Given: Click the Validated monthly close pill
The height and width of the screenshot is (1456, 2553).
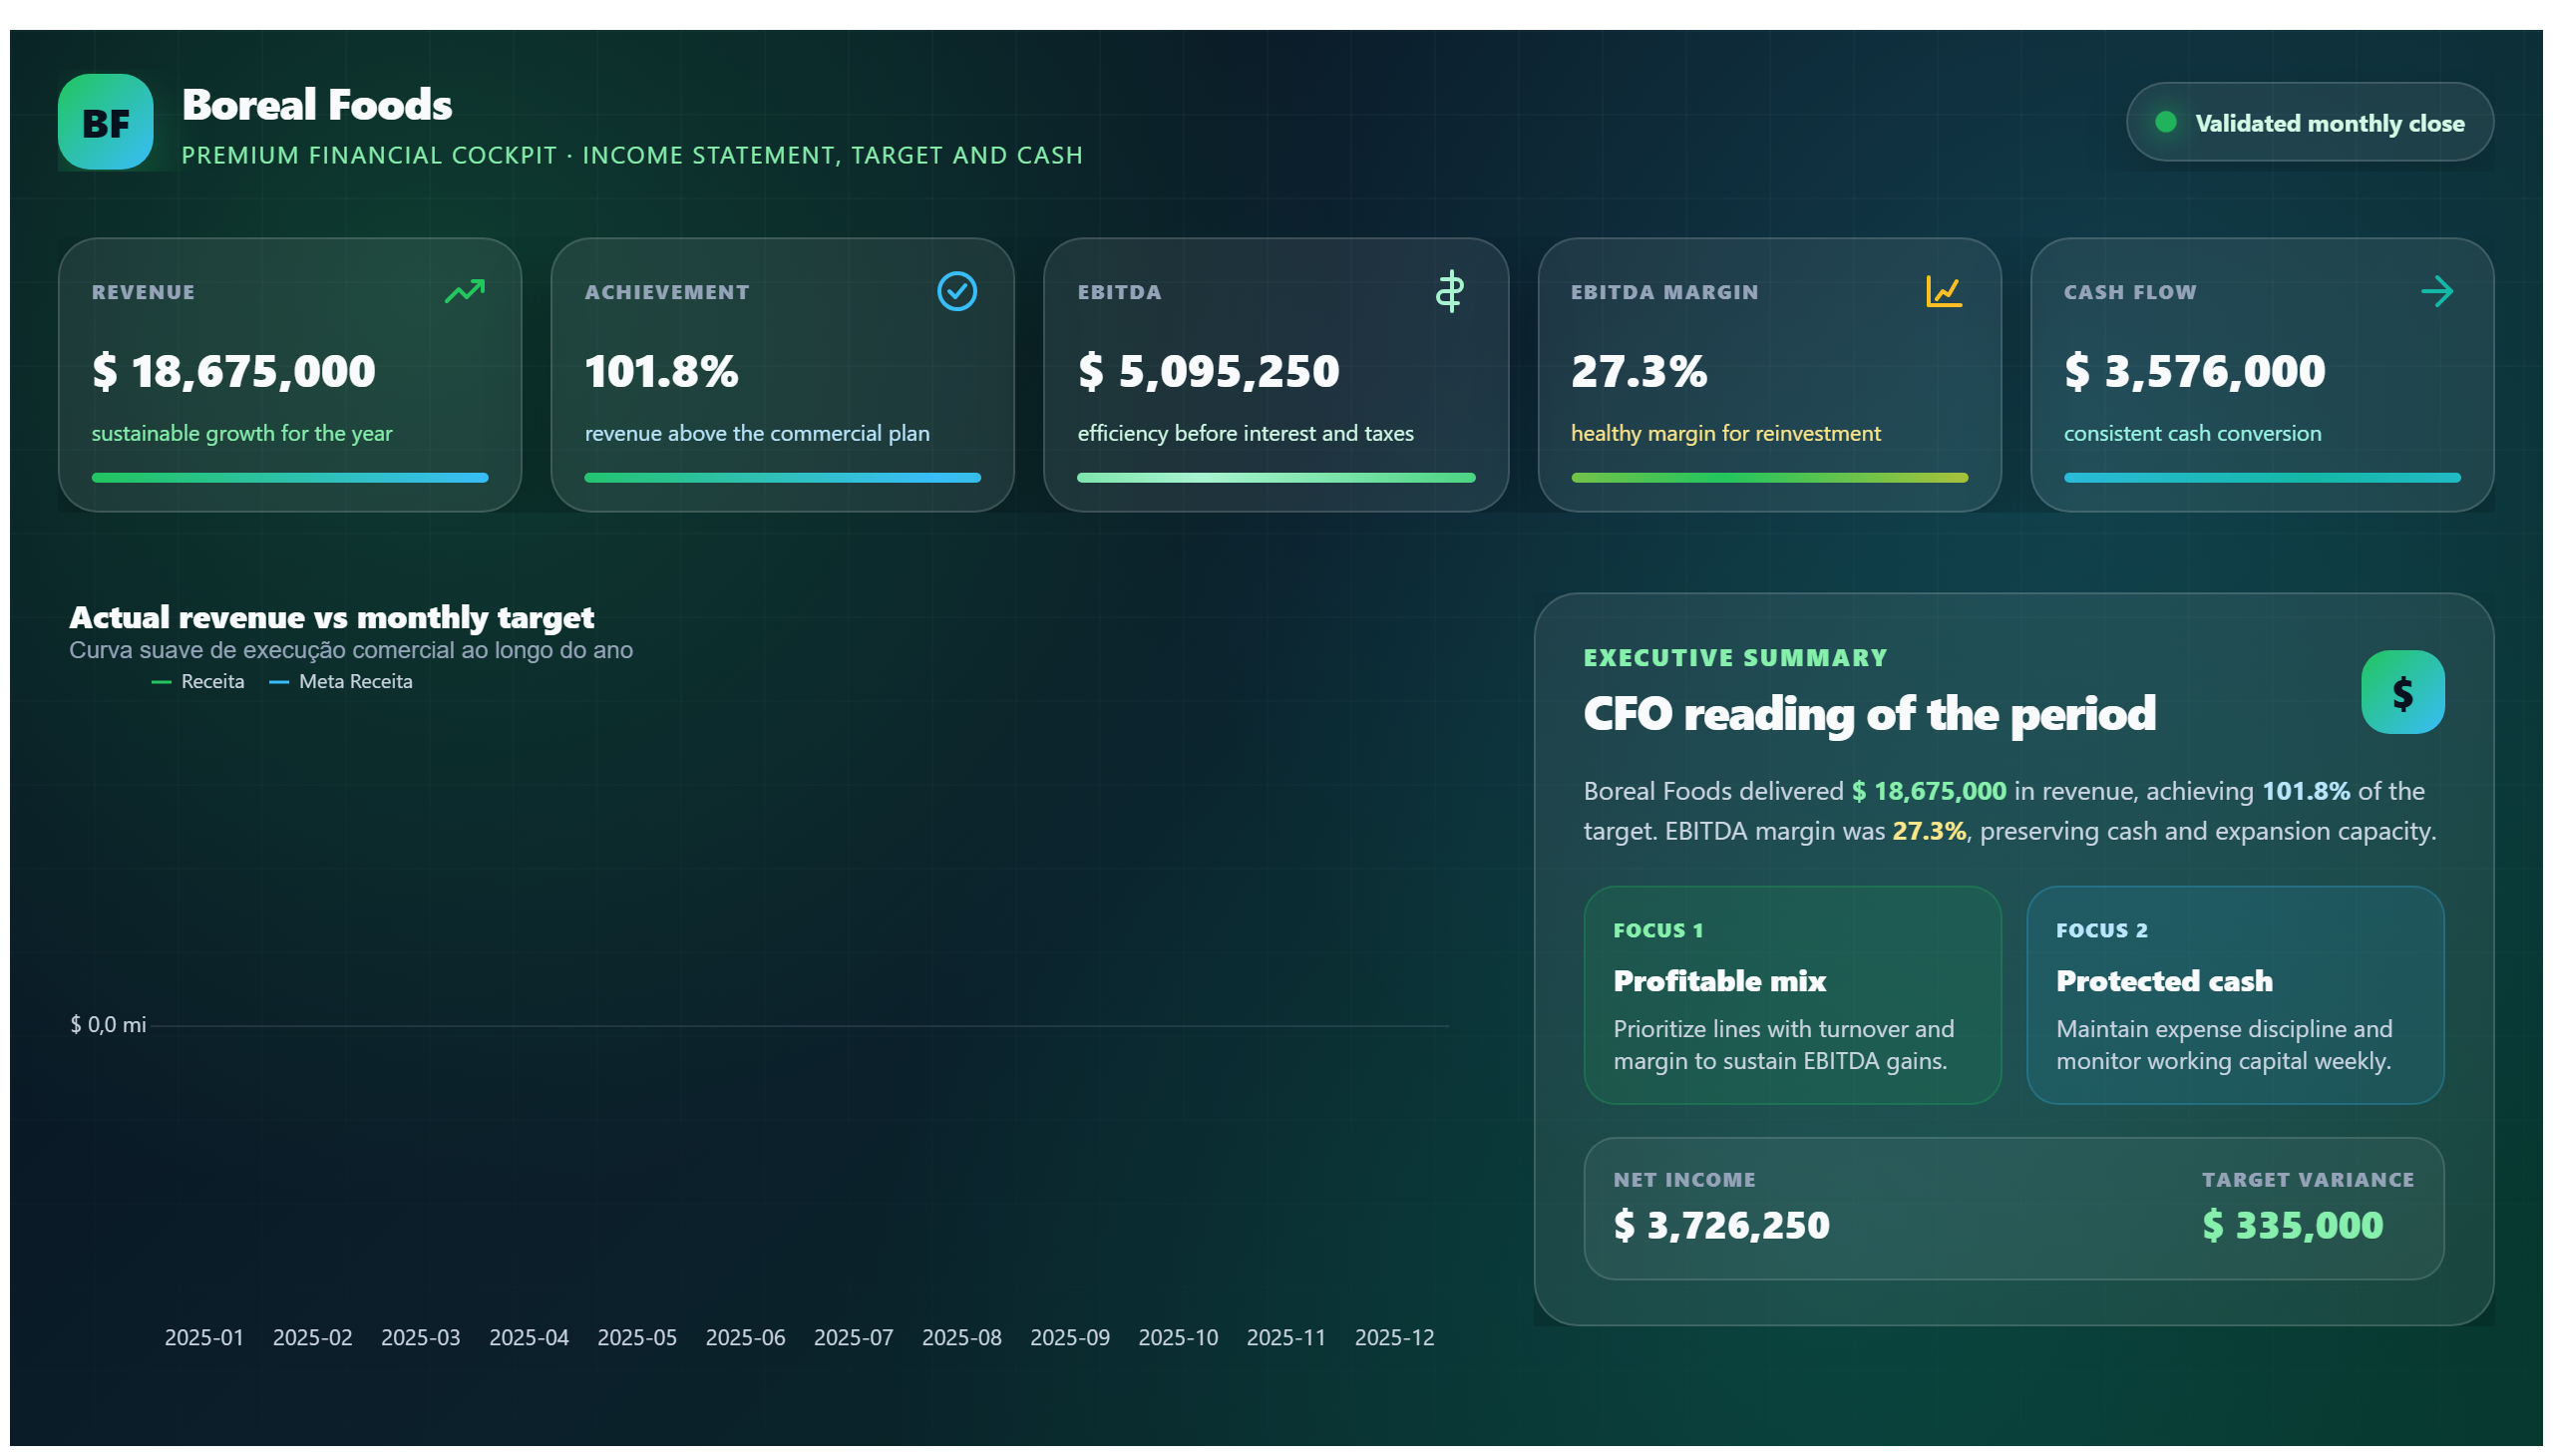Looking at the screenshot, I should [2309, 122].
